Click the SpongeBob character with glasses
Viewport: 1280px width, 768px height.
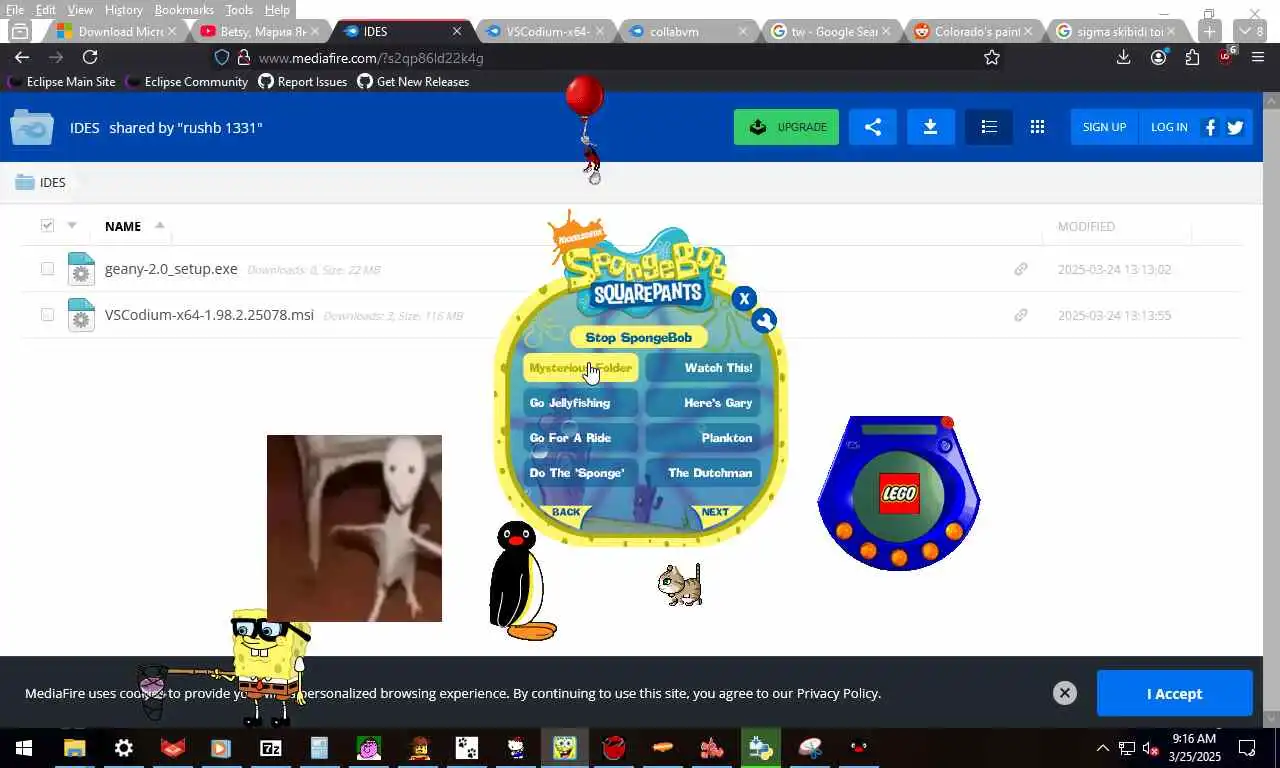pos(268,665)
